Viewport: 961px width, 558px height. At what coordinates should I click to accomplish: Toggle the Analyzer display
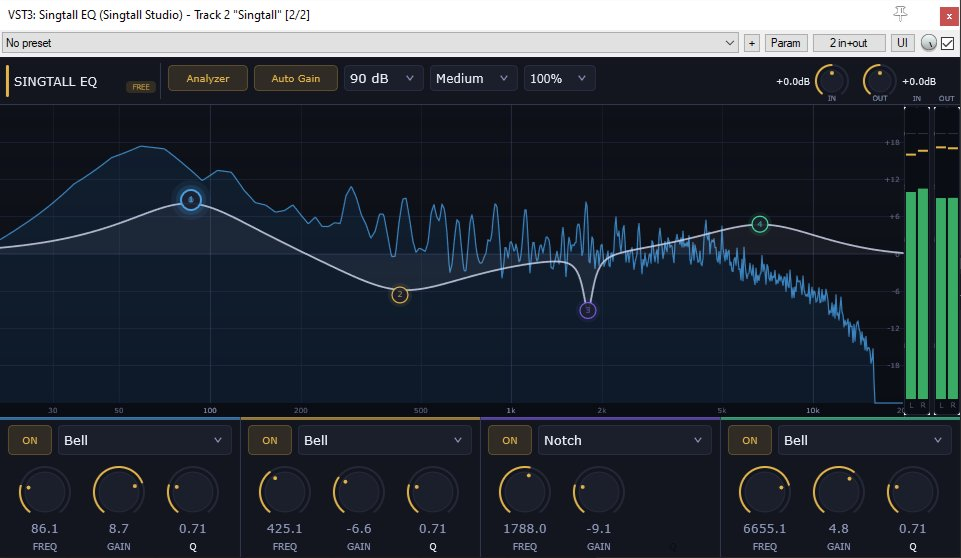click(208, 78)
